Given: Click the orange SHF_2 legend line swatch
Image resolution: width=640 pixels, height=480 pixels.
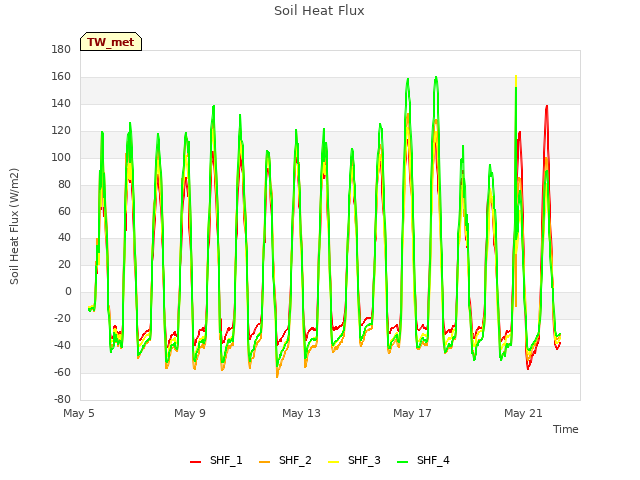Looking at the screenshot, I should click(264, 462).
